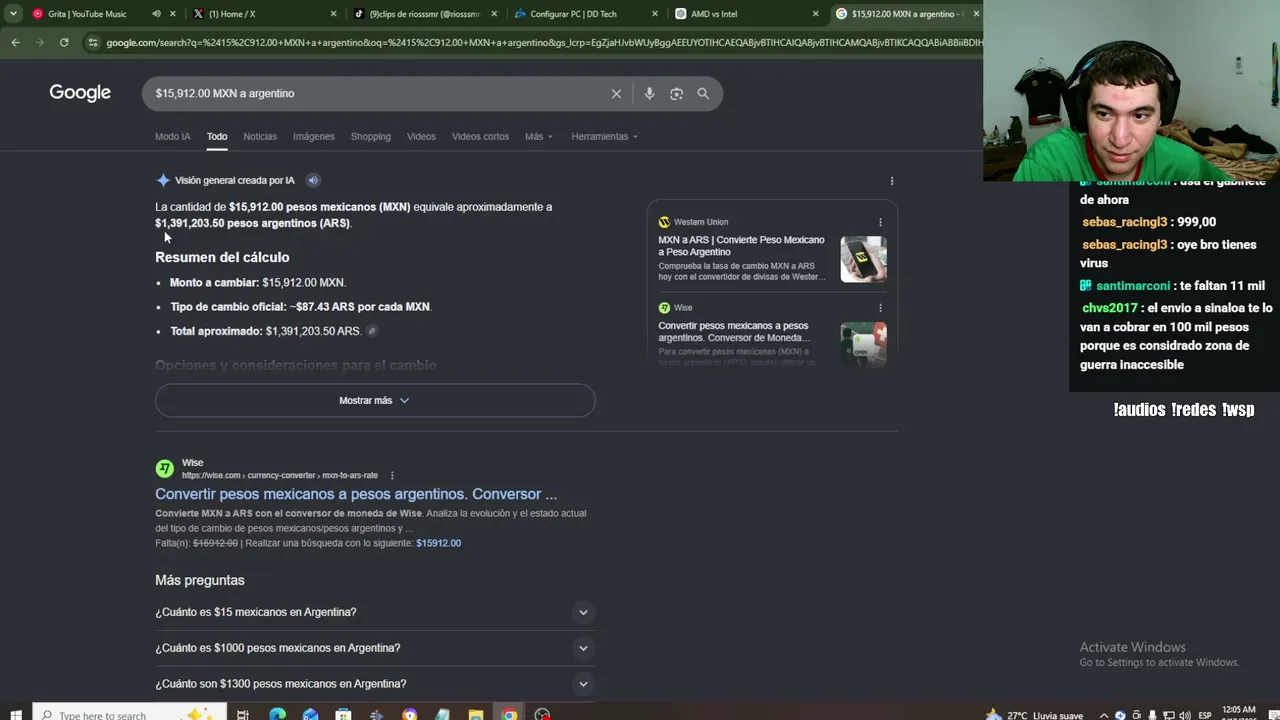
Task: Open File Explorer from the taskbar
Action: point(476,714)
